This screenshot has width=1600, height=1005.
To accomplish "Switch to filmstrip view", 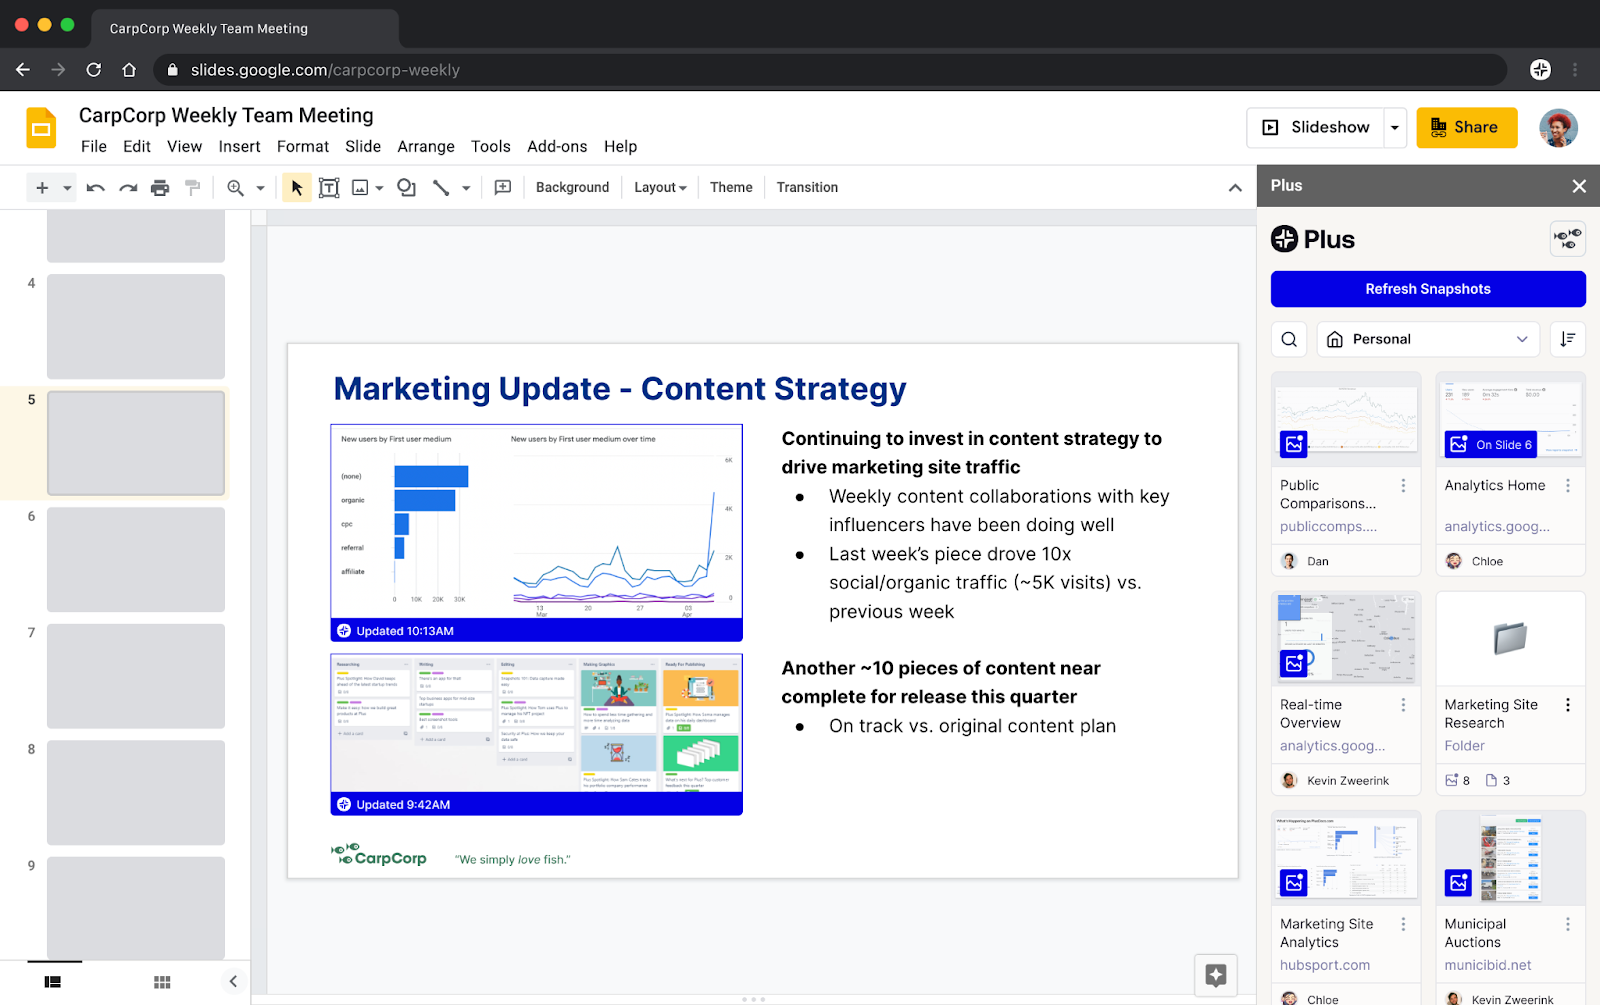I will (x=53, y=982).
